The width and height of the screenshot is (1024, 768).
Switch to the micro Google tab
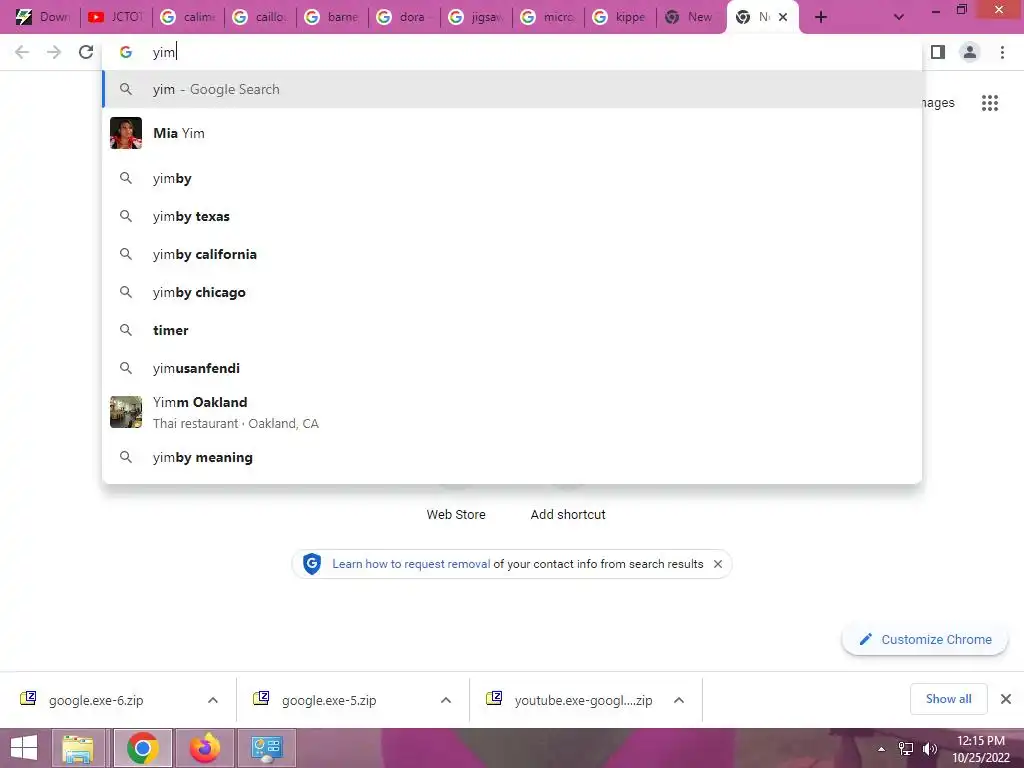[548, 17]
